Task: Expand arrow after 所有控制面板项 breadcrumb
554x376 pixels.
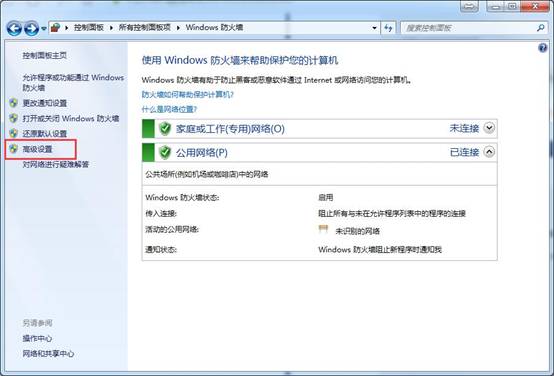Action: (178, 28)
